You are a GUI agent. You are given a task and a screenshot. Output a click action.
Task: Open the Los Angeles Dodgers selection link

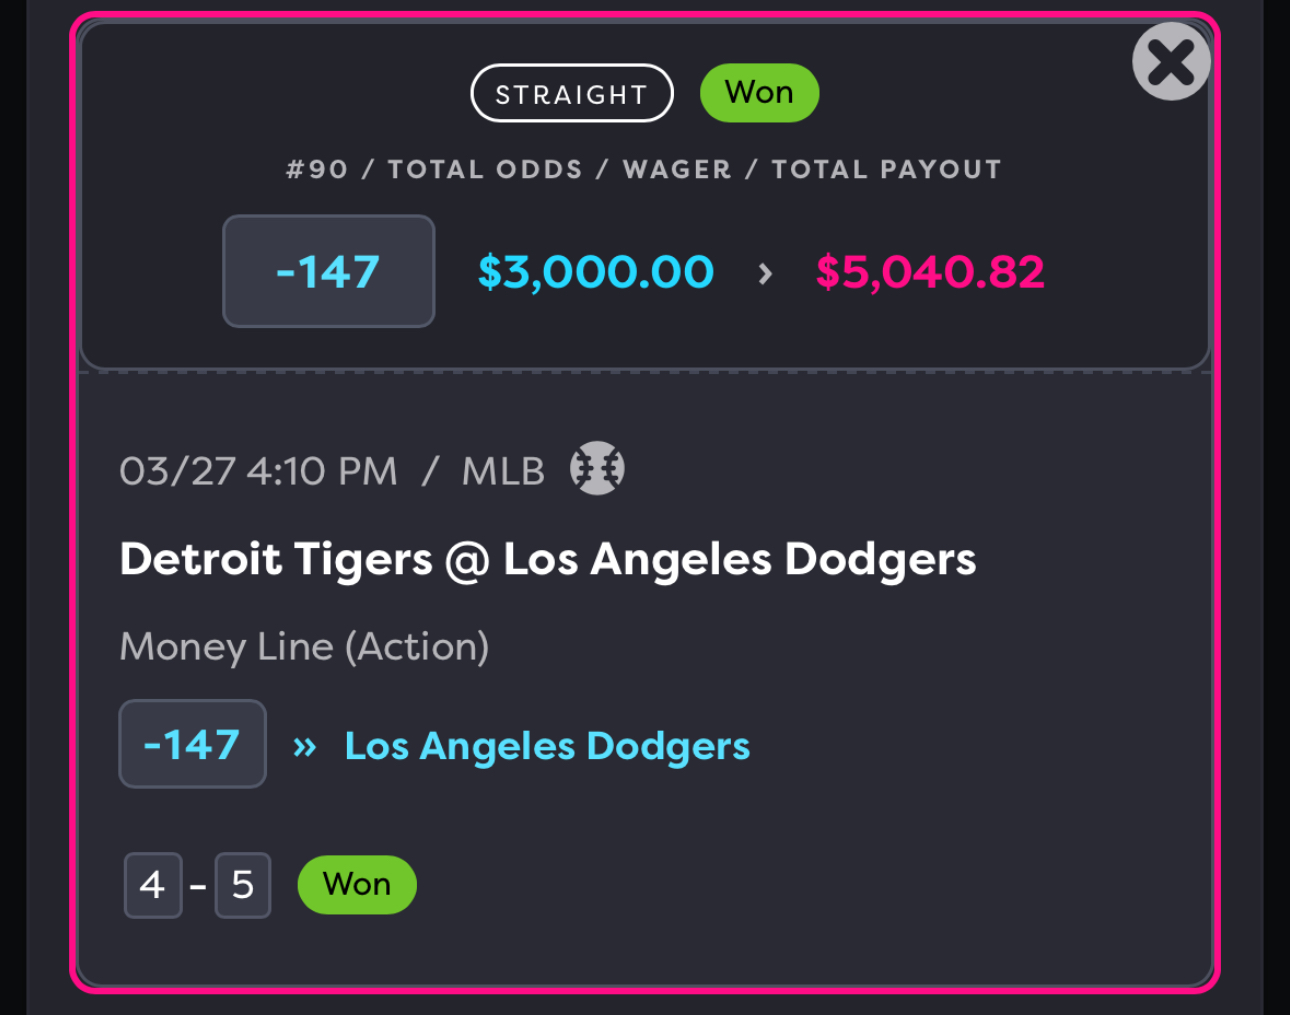click(547, 746)
